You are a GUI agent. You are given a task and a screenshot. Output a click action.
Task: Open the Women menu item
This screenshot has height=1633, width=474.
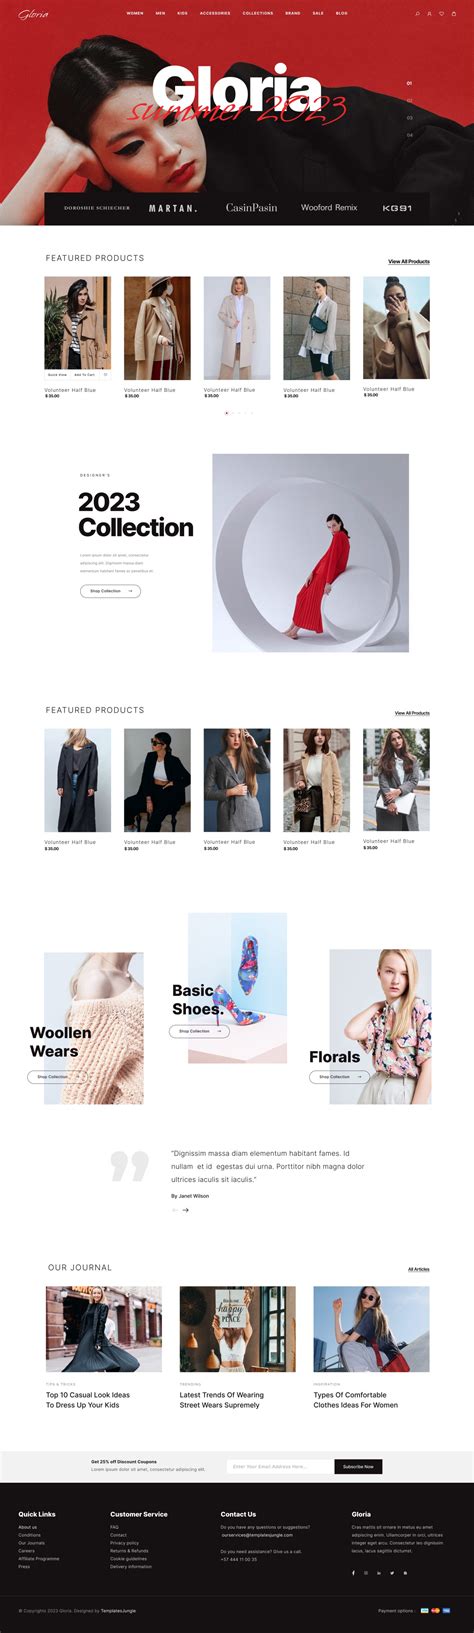point(135,14)
